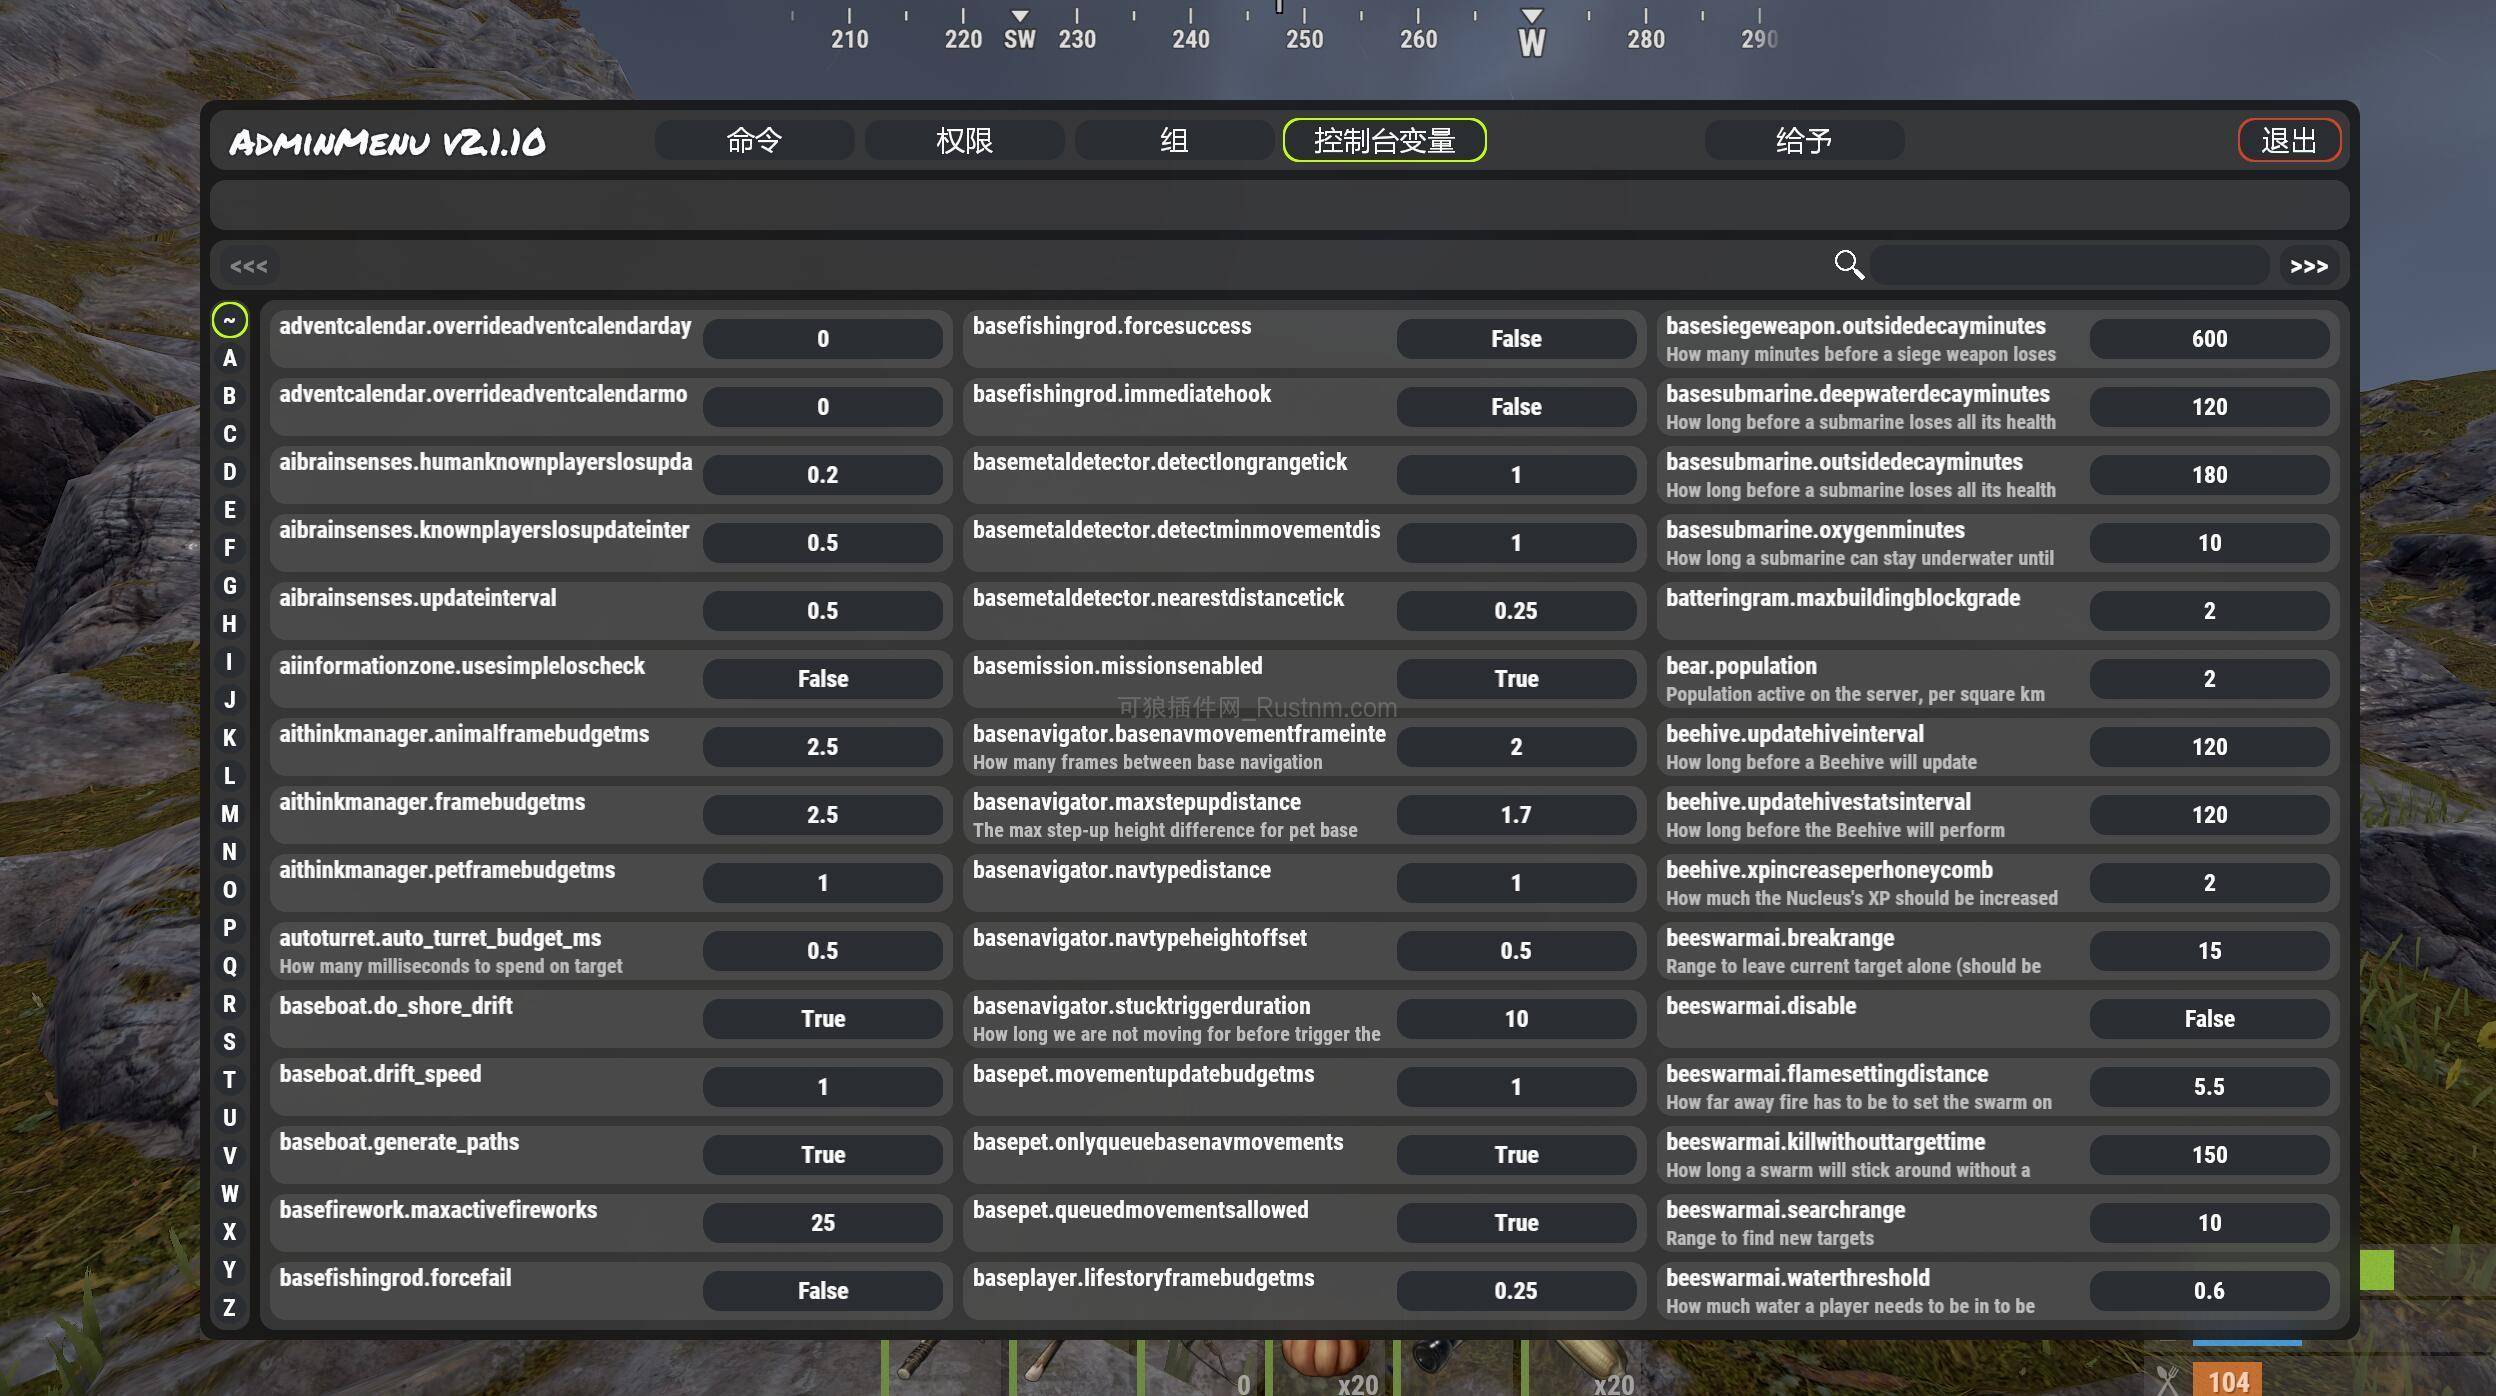Click the highlighted ~ symbol atop the alphabet sidebar

click(231, 319)
